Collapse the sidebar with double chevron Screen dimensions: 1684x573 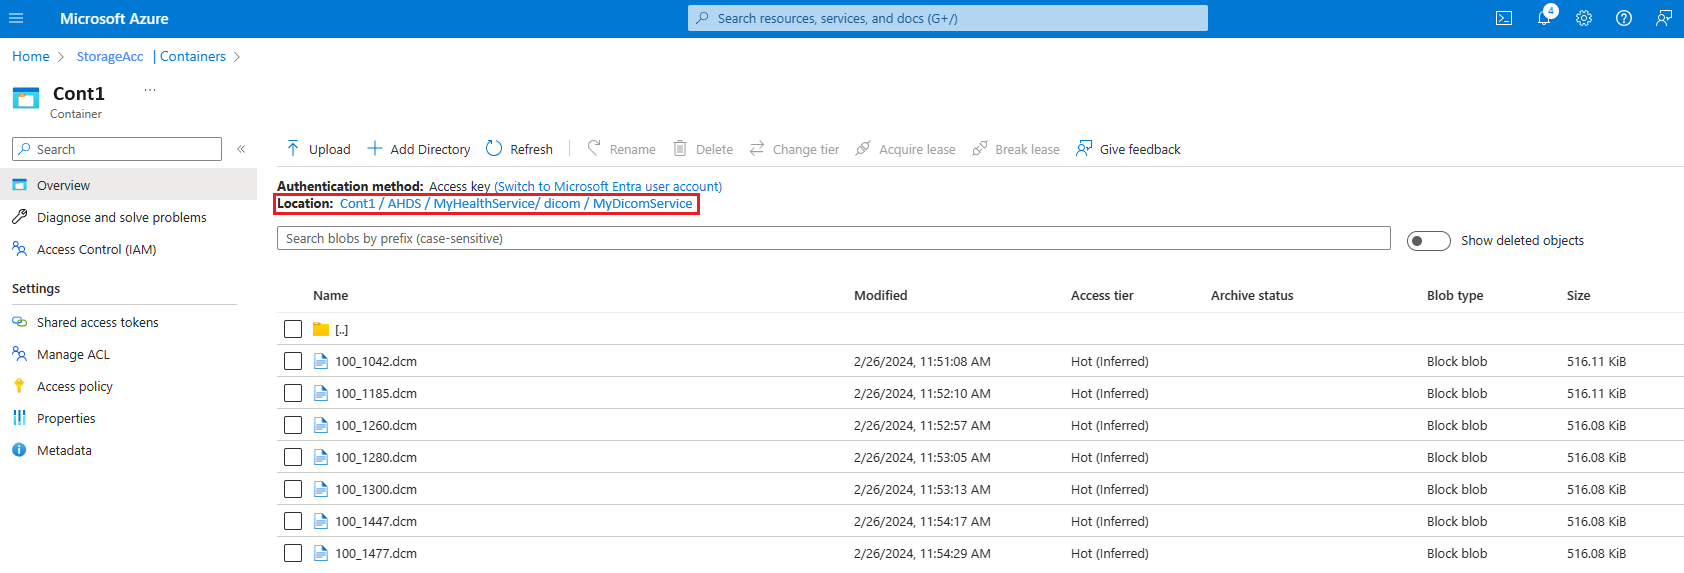click(241, 149)
